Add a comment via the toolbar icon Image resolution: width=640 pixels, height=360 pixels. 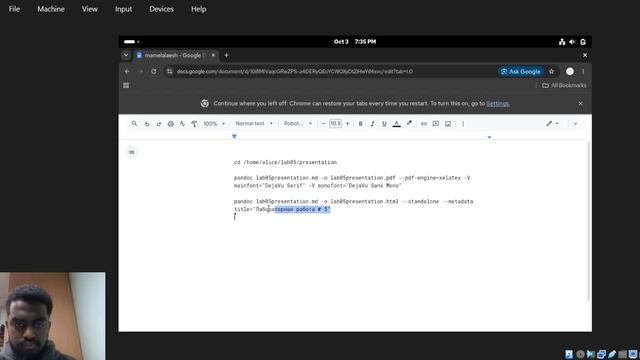[436, 124]
